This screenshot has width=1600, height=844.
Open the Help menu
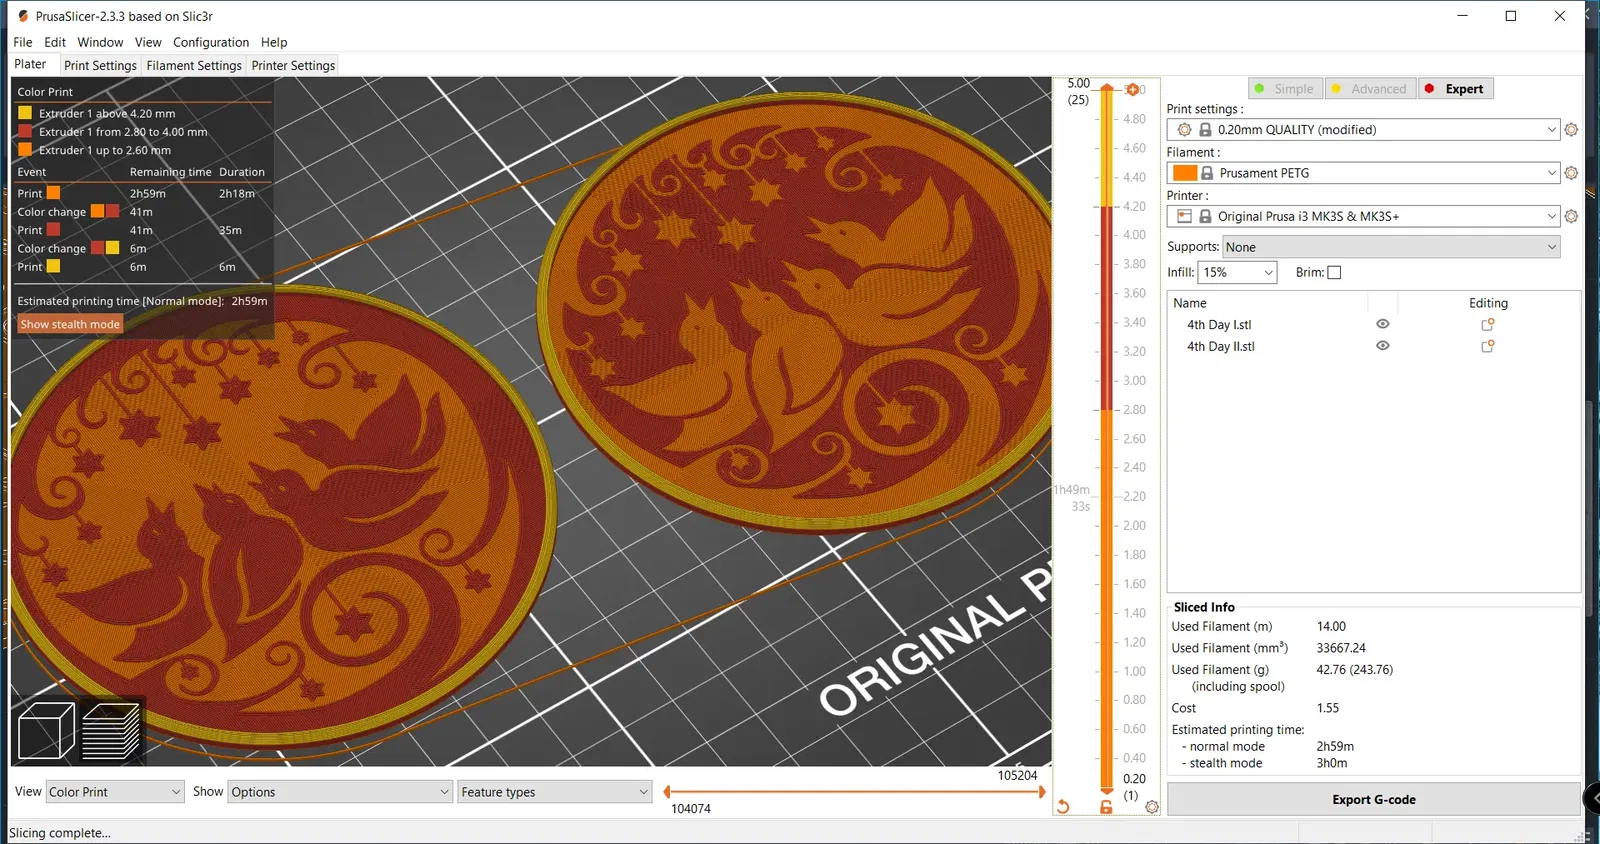point(274,42)
